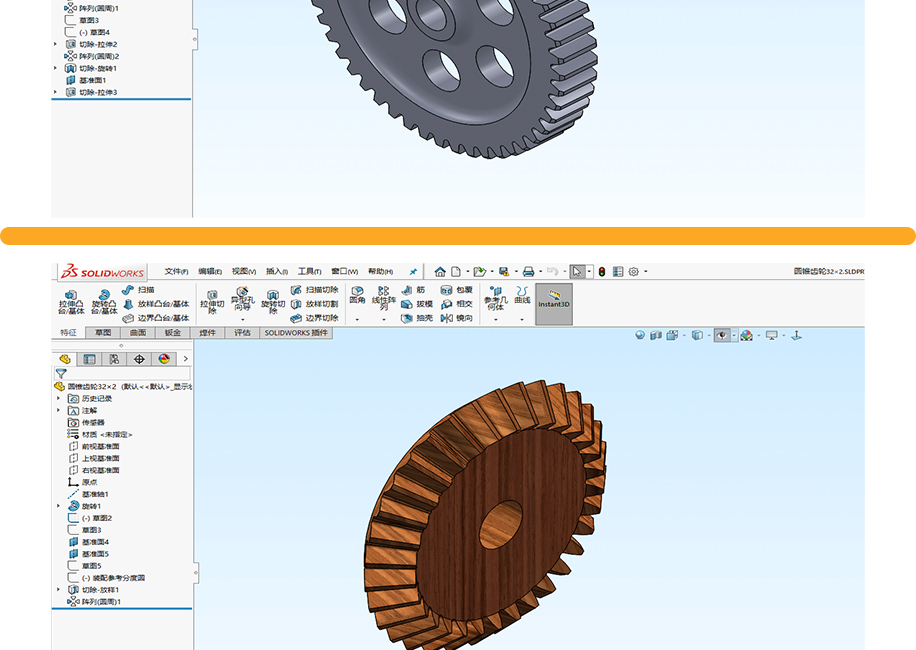Choose the 扫描切除 swept cut tool
The width and height of the screenshot is (916, 650).
click(314, 290)
